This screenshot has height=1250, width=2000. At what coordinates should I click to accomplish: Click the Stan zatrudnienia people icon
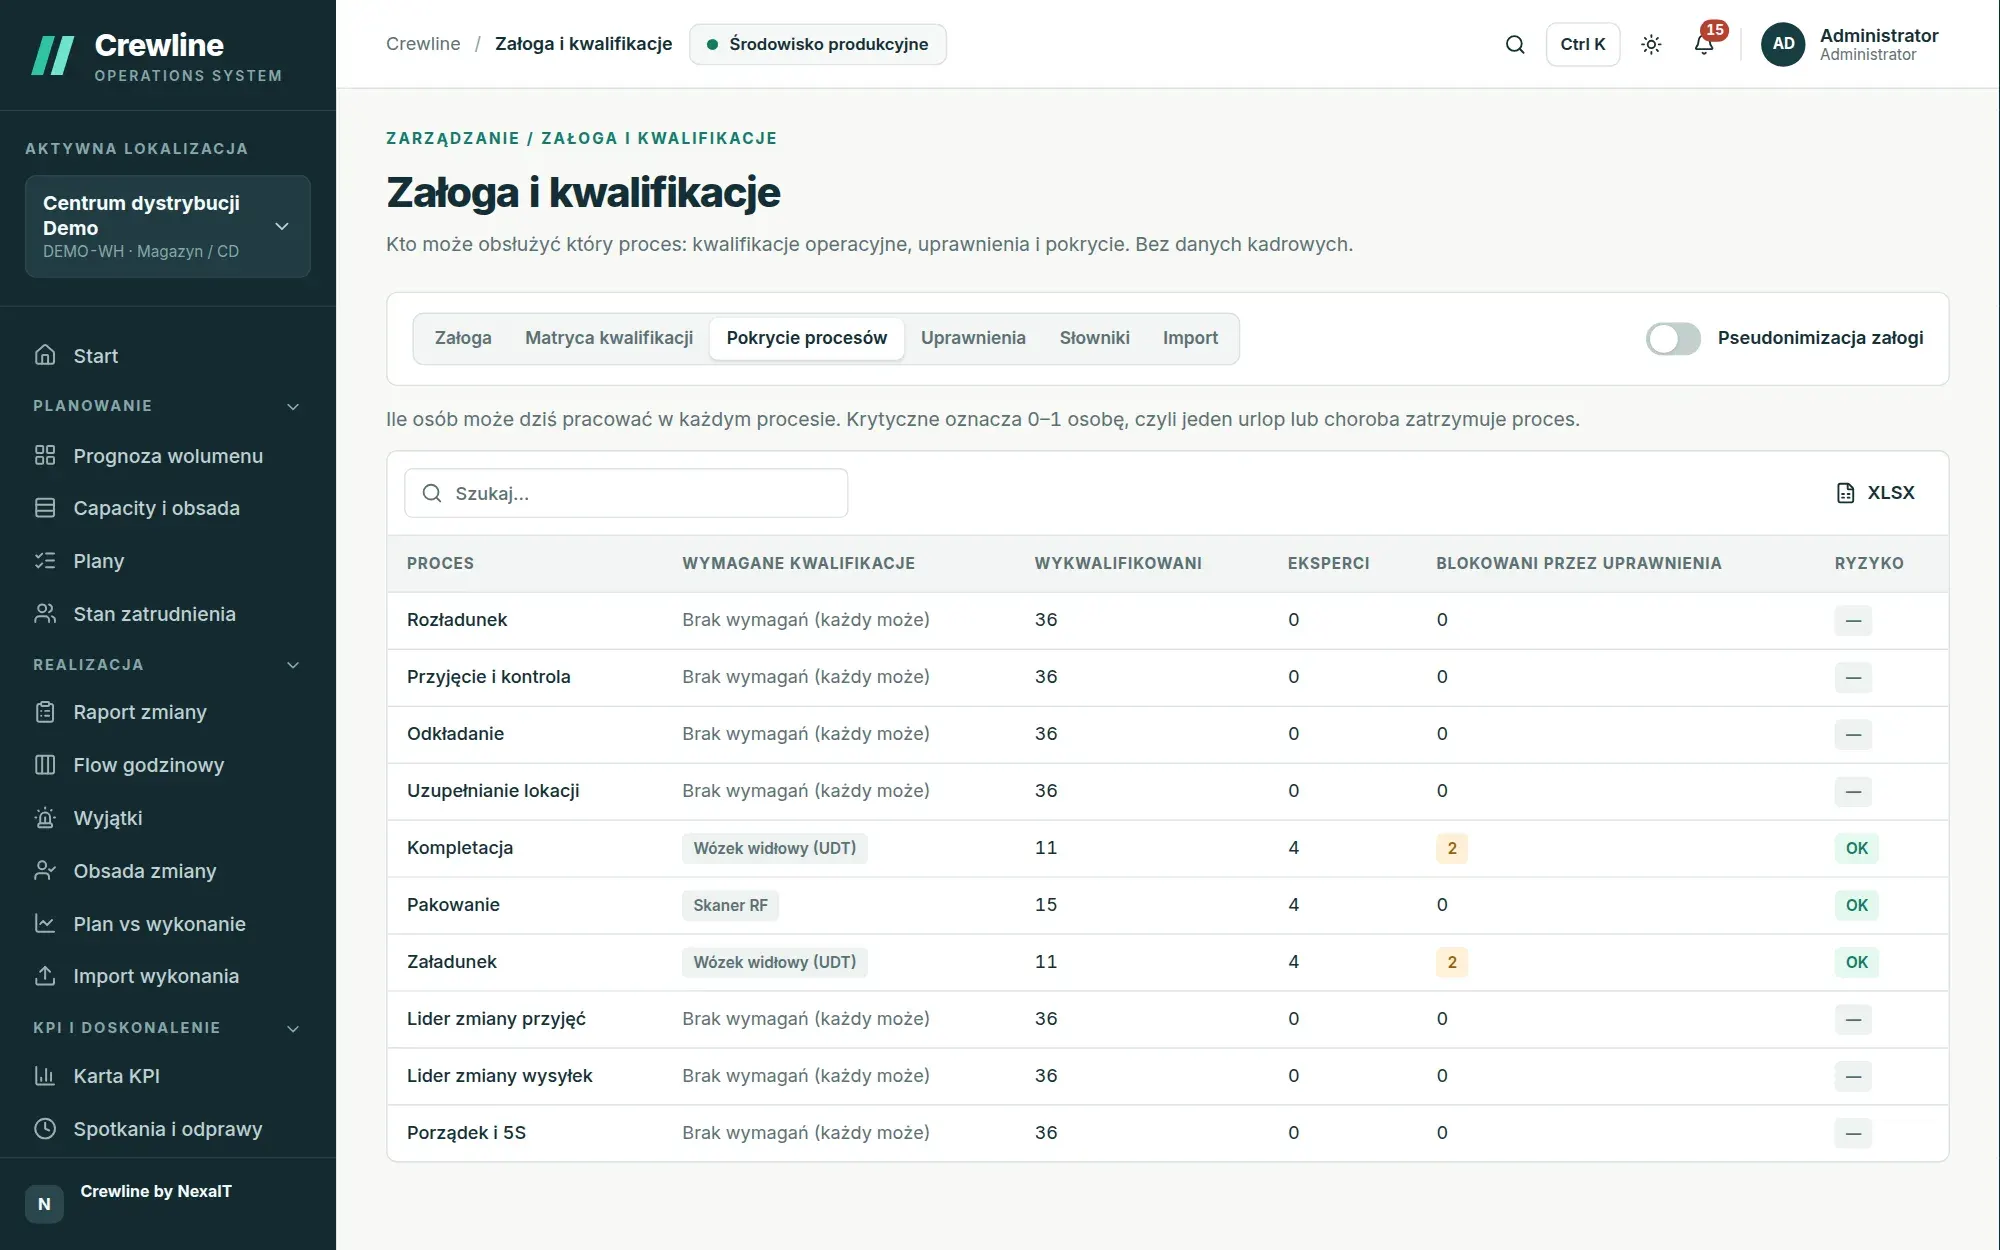[x=45, y=614]
